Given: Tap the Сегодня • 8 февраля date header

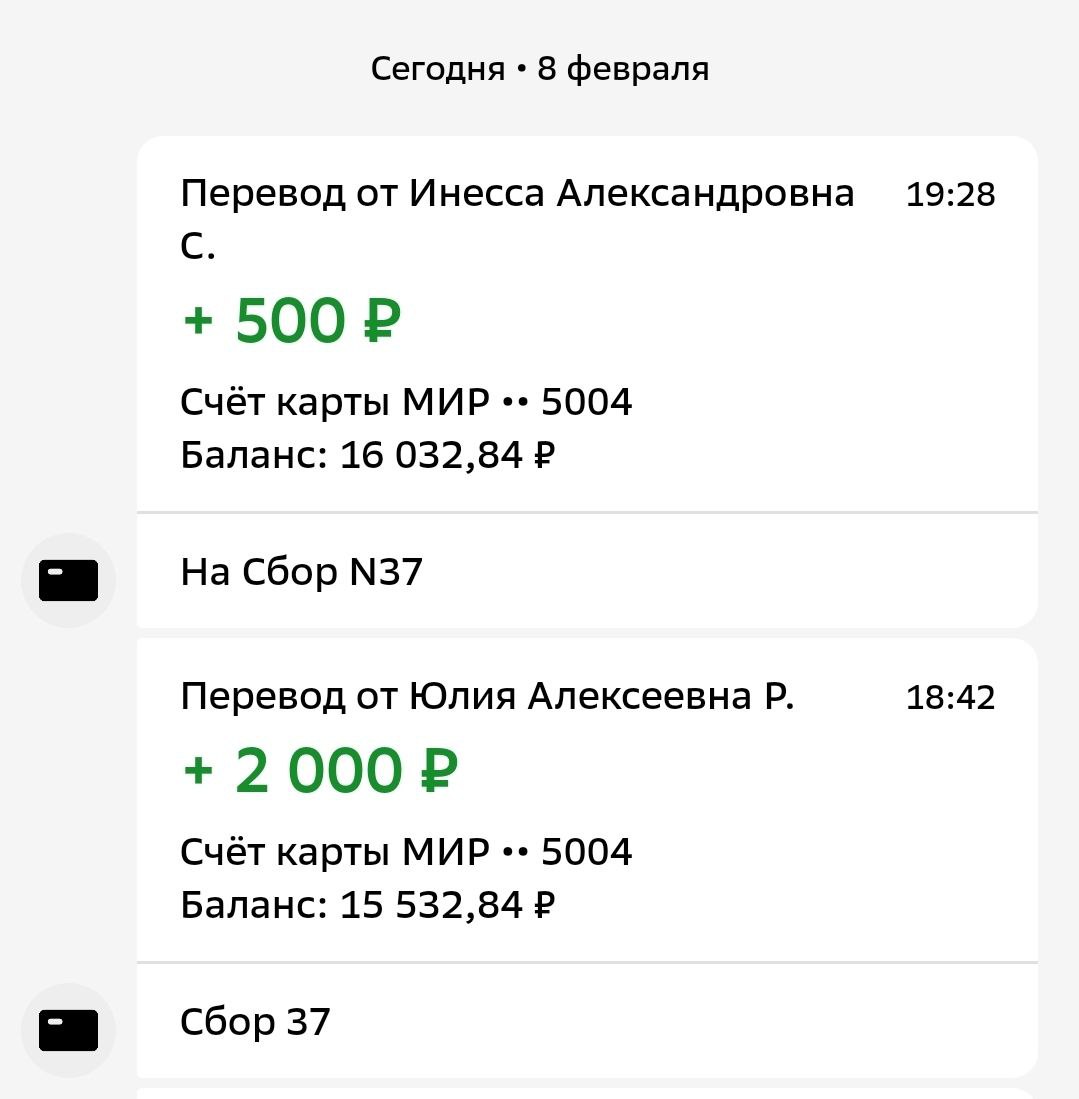Looking at the screenshot, I should click(539, 69).
